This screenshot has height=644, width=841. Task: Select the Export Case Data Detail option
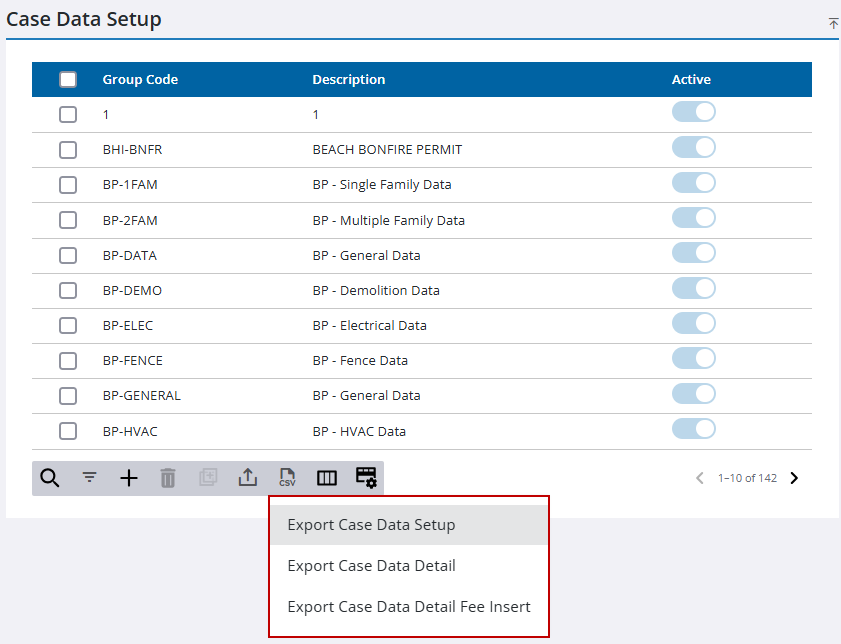(x=371, y=566)
